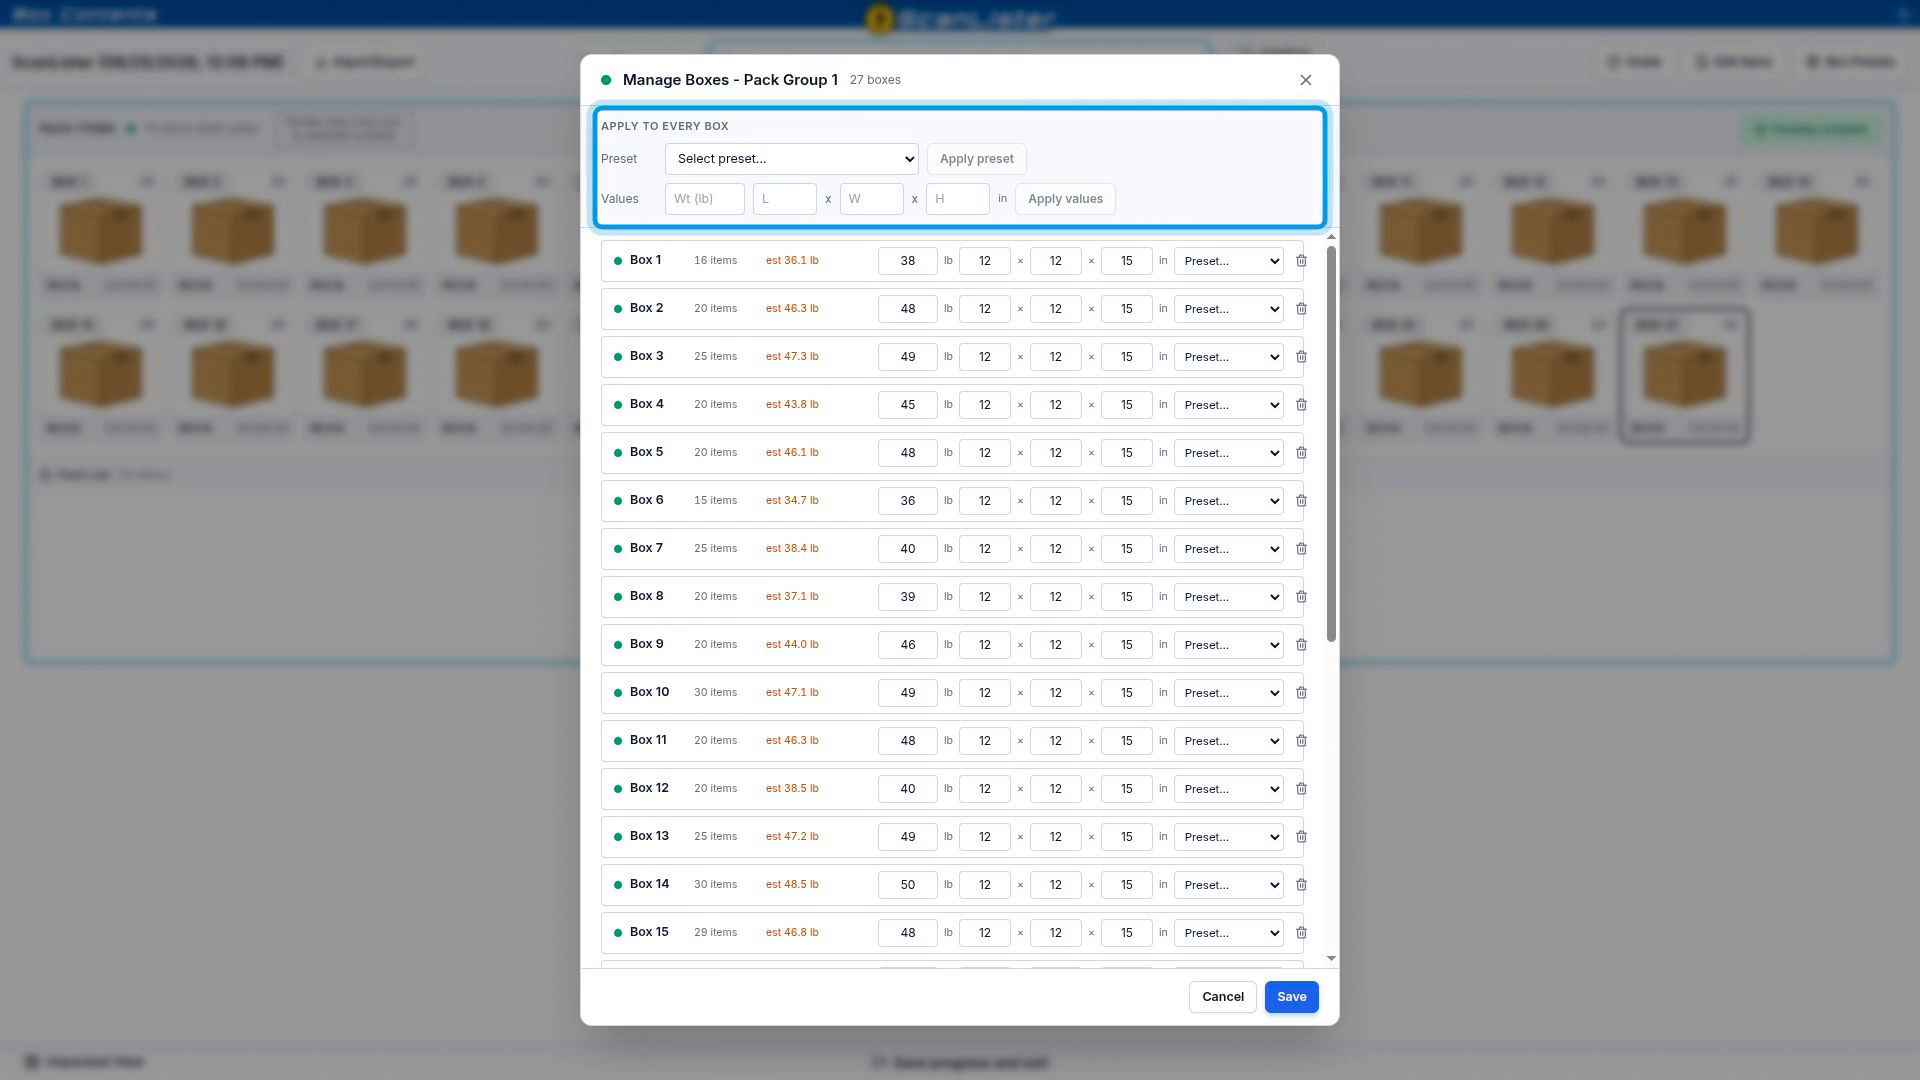Click the '29 items' label for Box 15

click(x=715, y=933)
